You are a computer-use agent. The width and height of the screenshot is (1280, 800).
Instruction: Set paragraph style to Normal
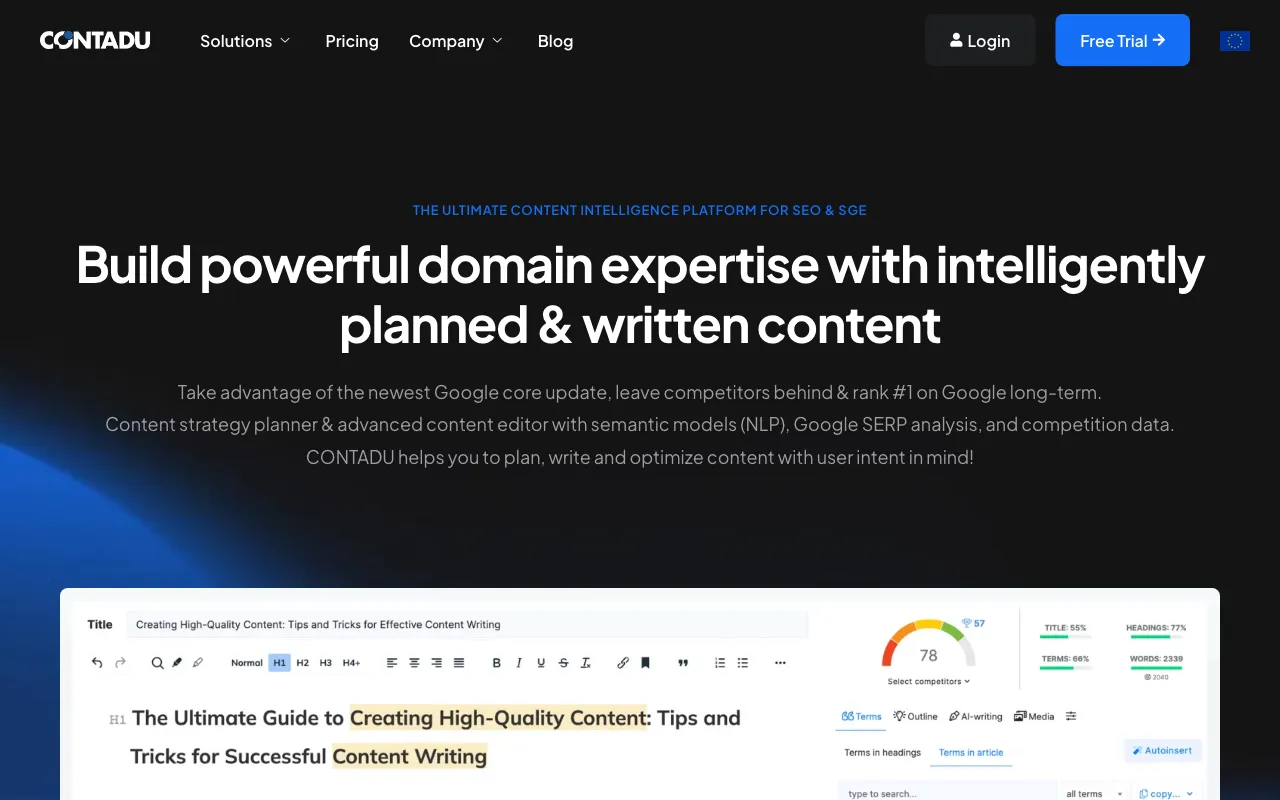(x=246, y=662)
